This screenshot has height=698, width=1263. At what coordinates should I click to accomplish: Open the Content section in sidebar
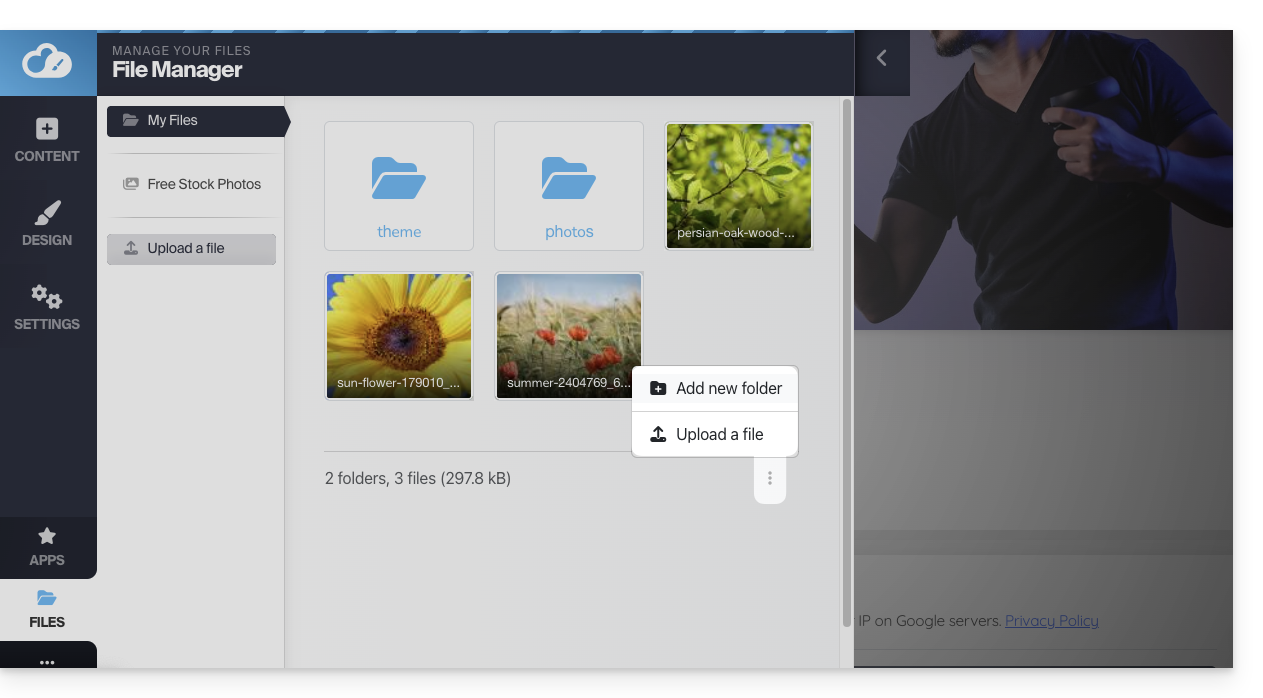pyautogui.click(x=47, y=140)
